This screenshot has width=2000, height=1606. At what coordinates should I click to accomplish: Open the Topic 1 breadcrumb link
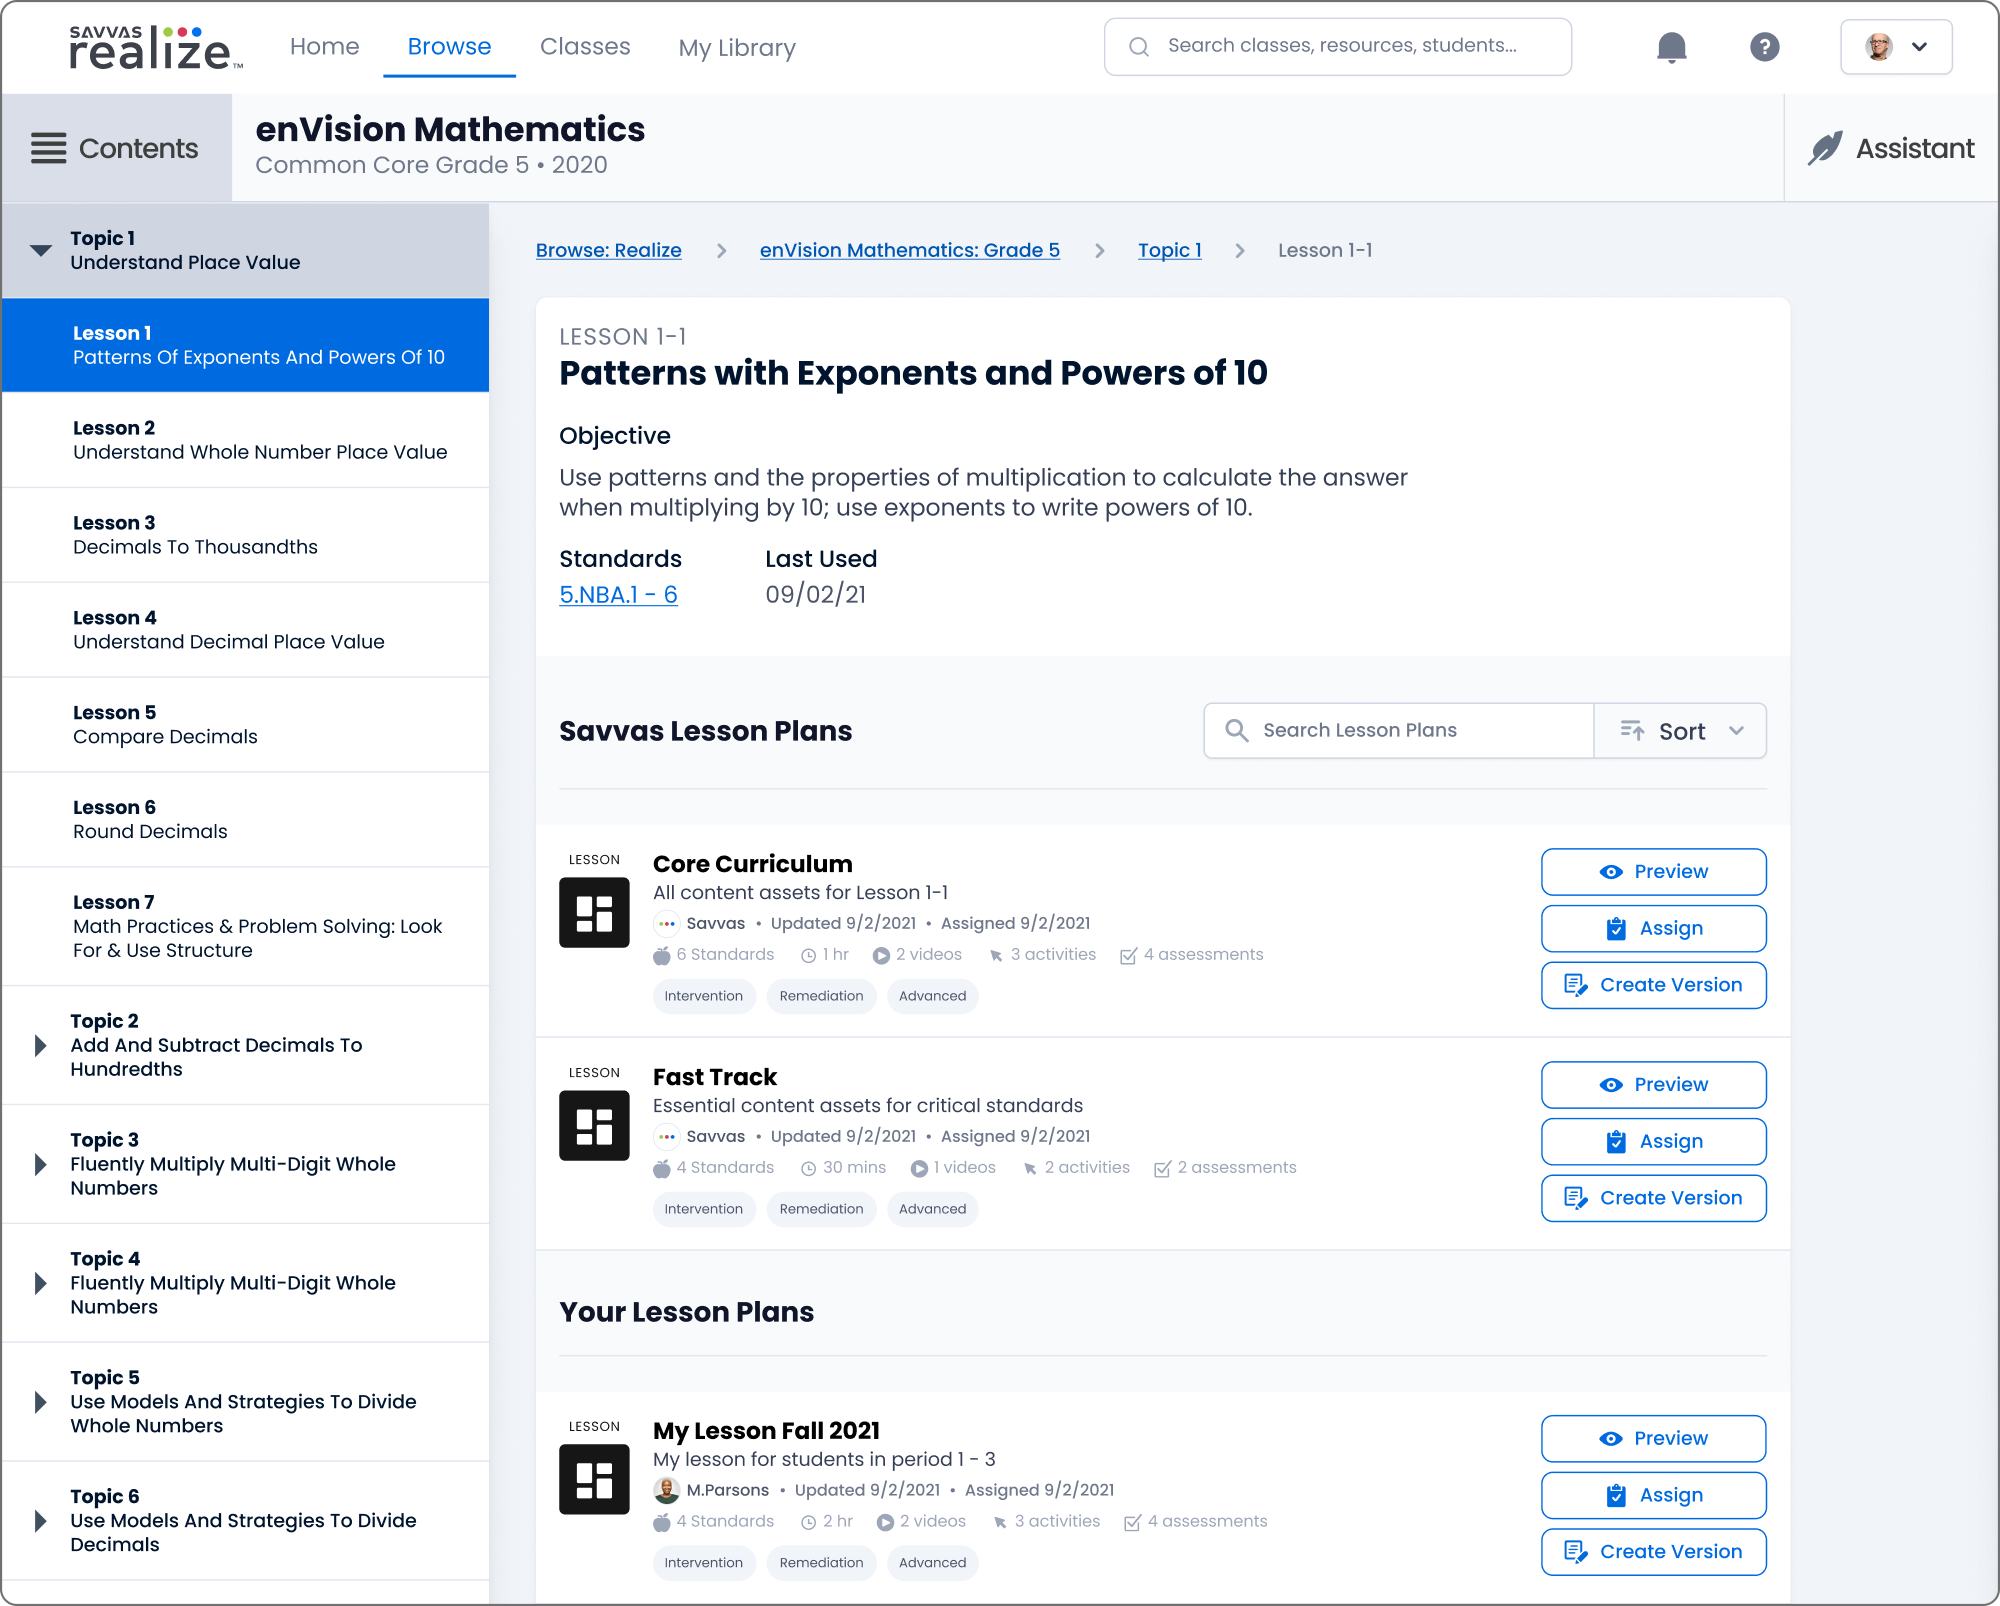pos(1169,250)
